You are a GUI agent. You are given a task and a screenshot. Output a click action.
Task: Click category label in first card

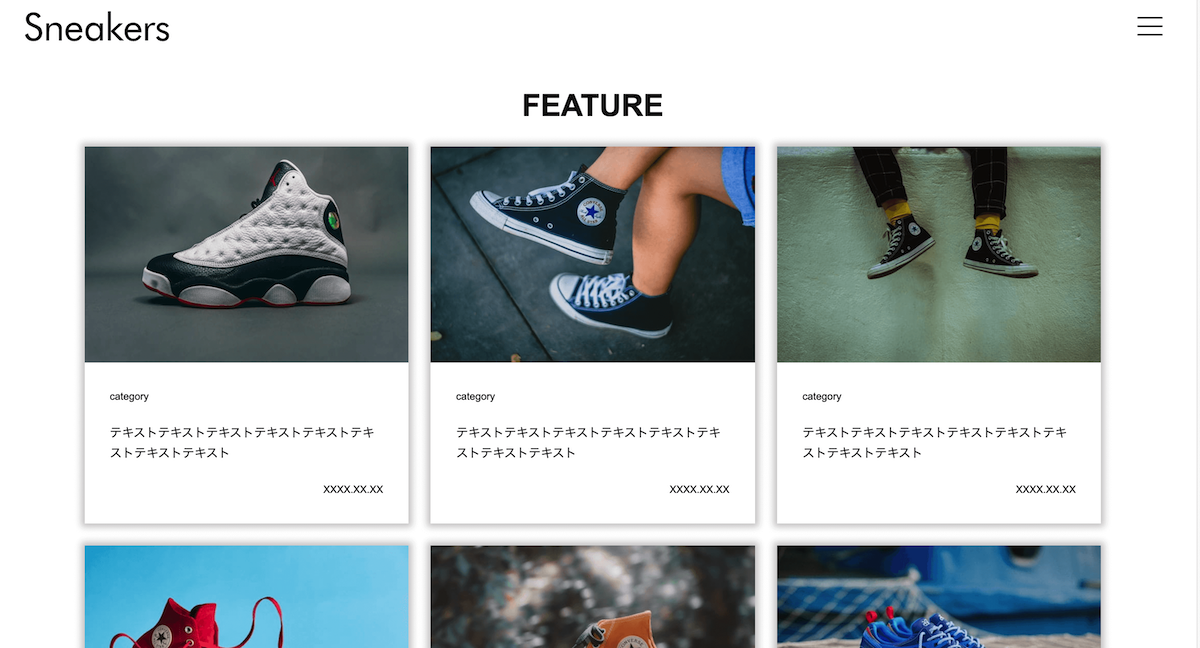click(129, 397)
